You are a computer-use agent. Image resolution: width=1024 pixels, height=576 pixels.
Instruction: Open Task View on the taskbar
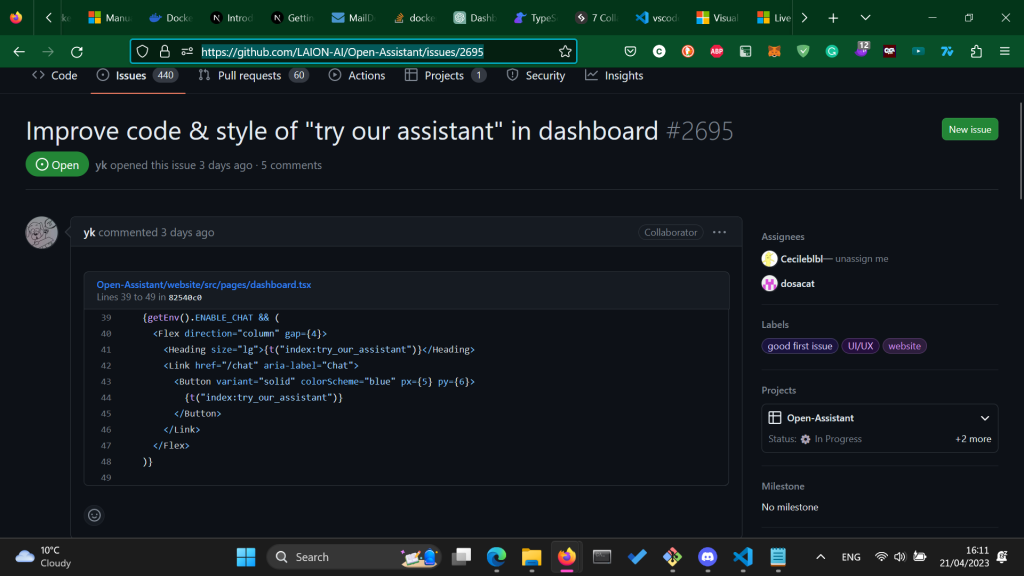[x=462, y=557]
